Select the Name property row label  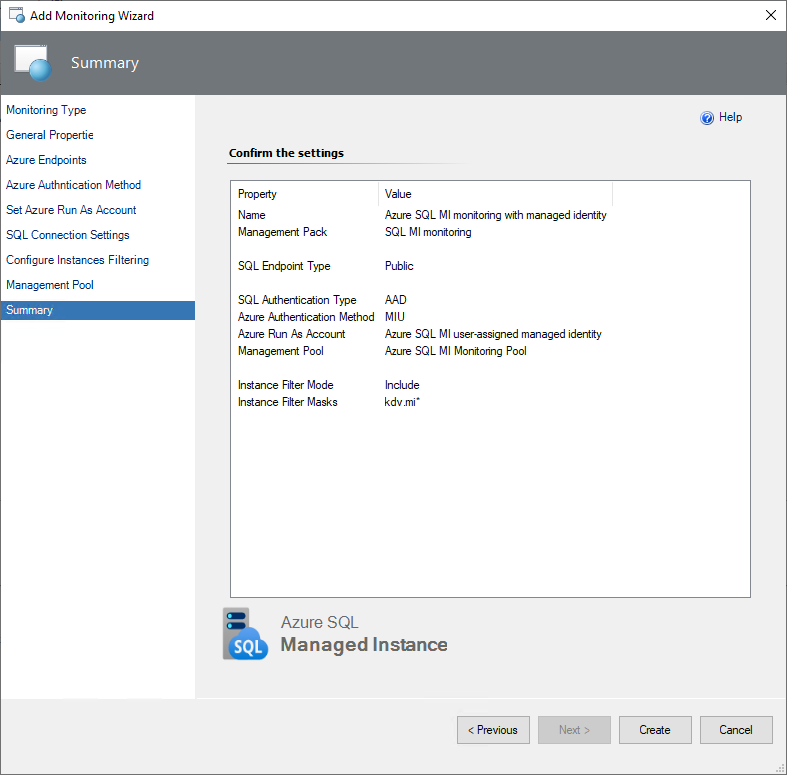tap(251, 215)
